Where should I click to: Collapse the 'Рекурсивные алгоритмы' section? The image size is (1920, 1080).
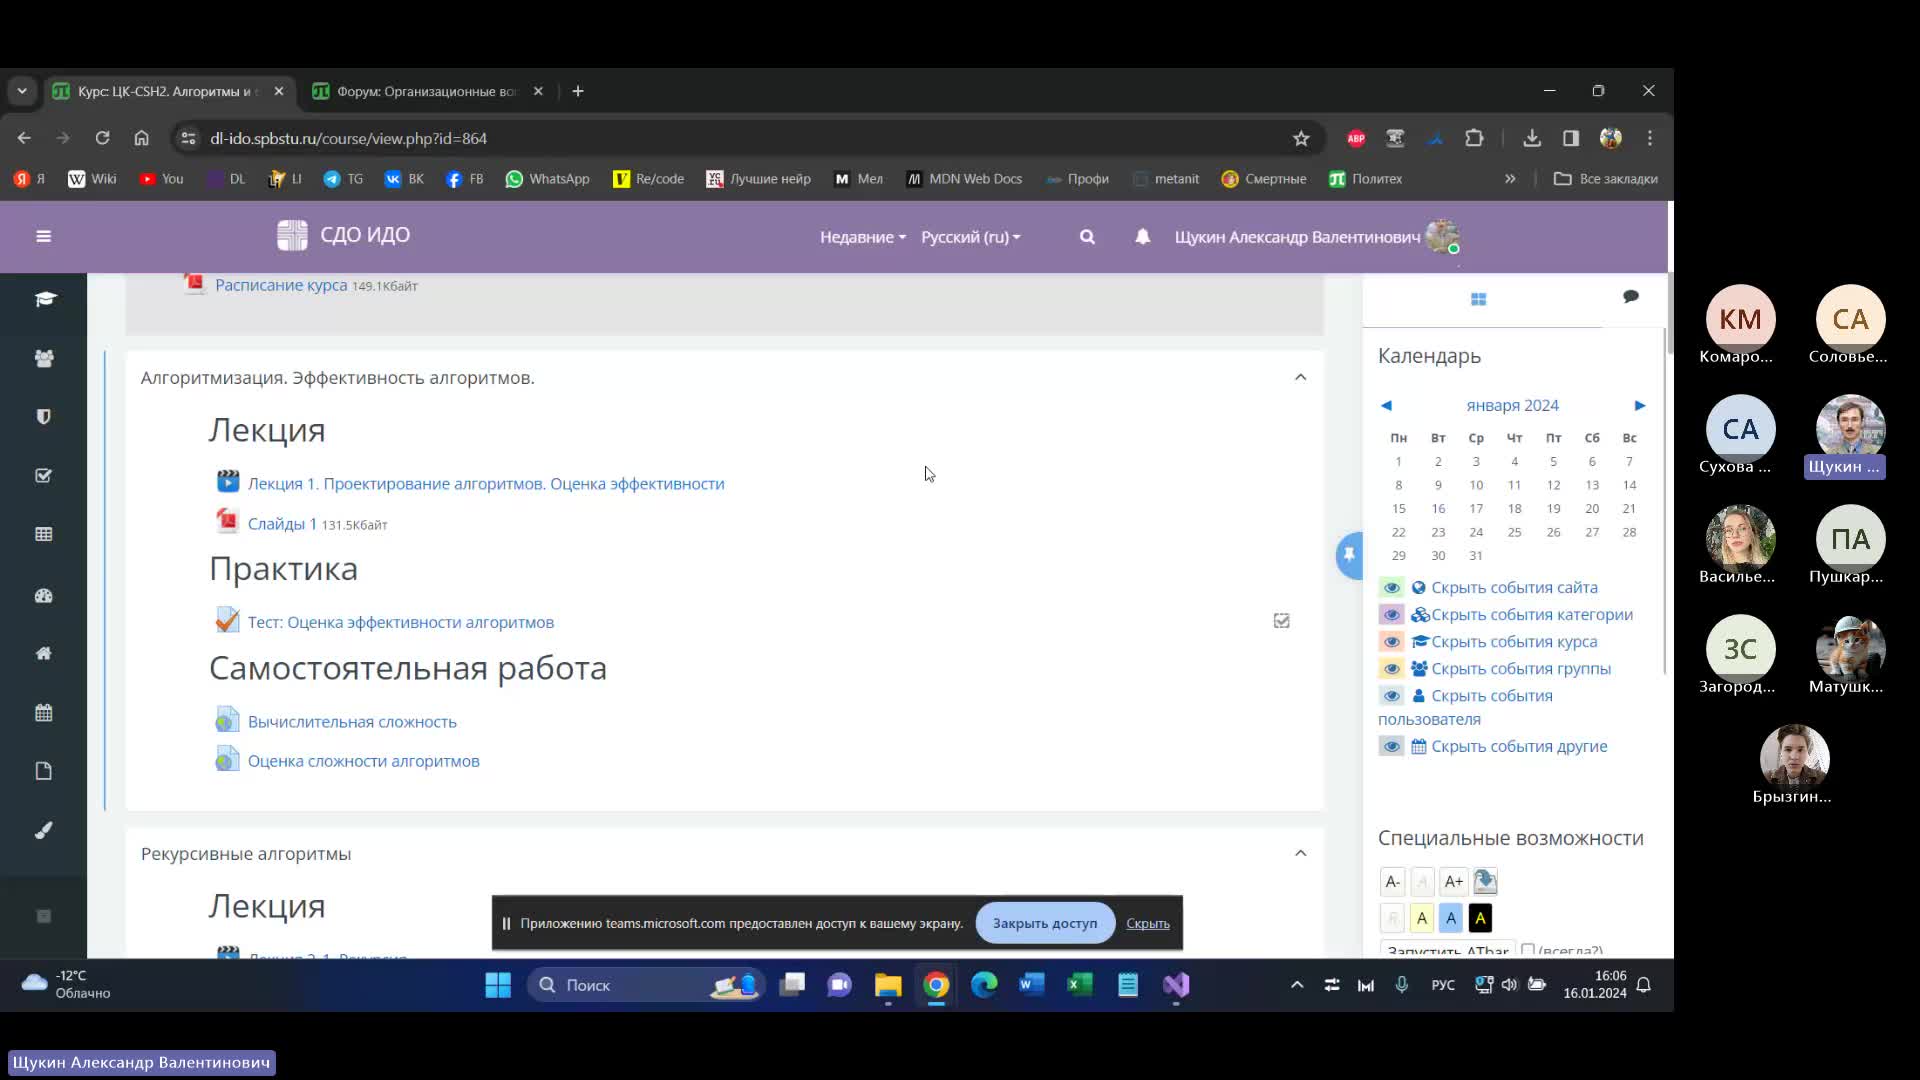click(x=1300, y=853)
